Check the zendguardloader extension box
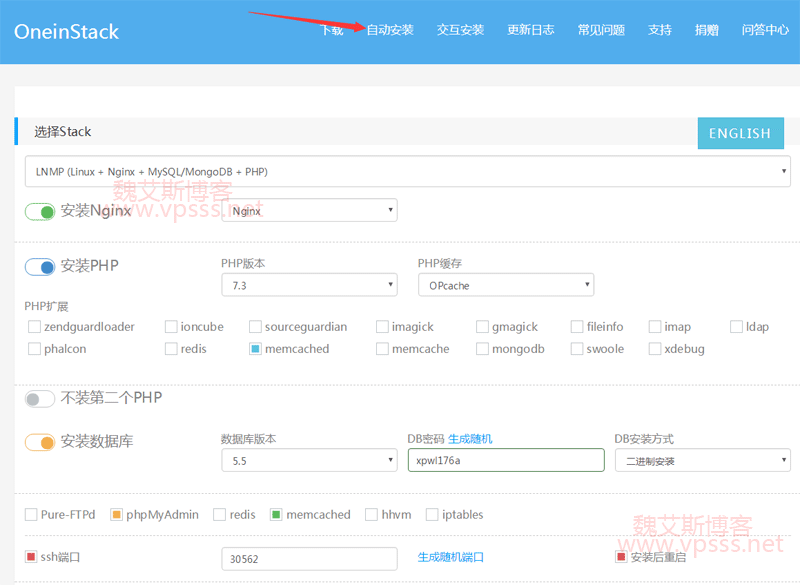Screen dimensions: 800x585 35,327
